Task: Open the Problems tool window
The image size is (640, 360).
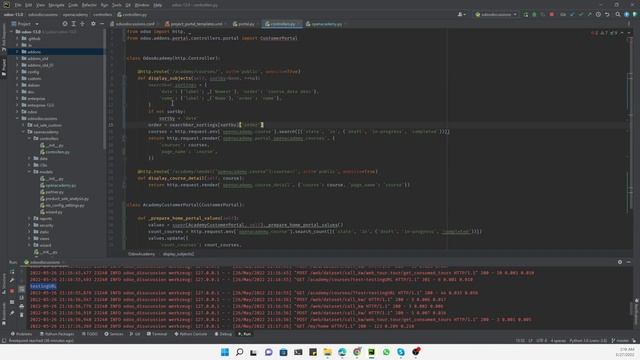Action: pyautogui.click(x=21, y=334)
